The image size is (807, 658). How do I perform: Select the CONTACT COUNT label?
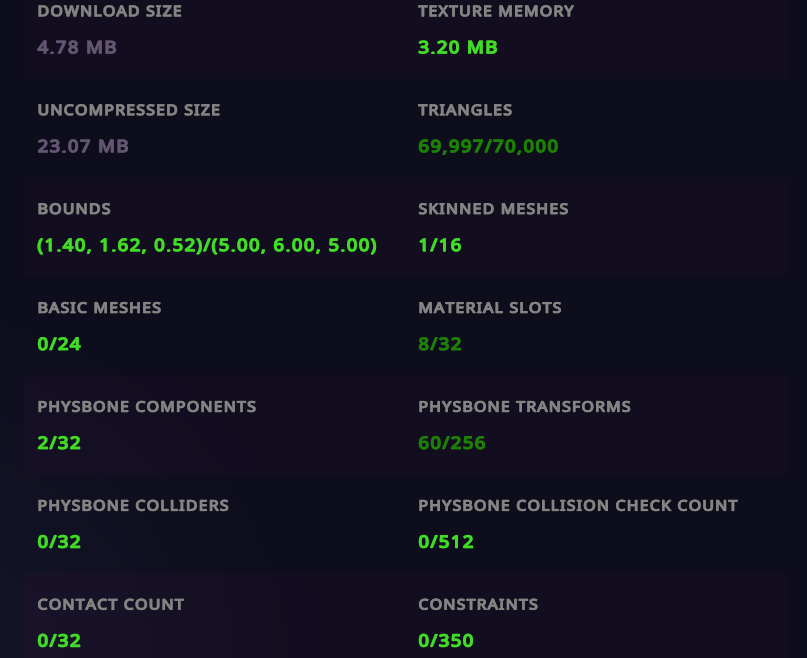[x=111, y=604]
